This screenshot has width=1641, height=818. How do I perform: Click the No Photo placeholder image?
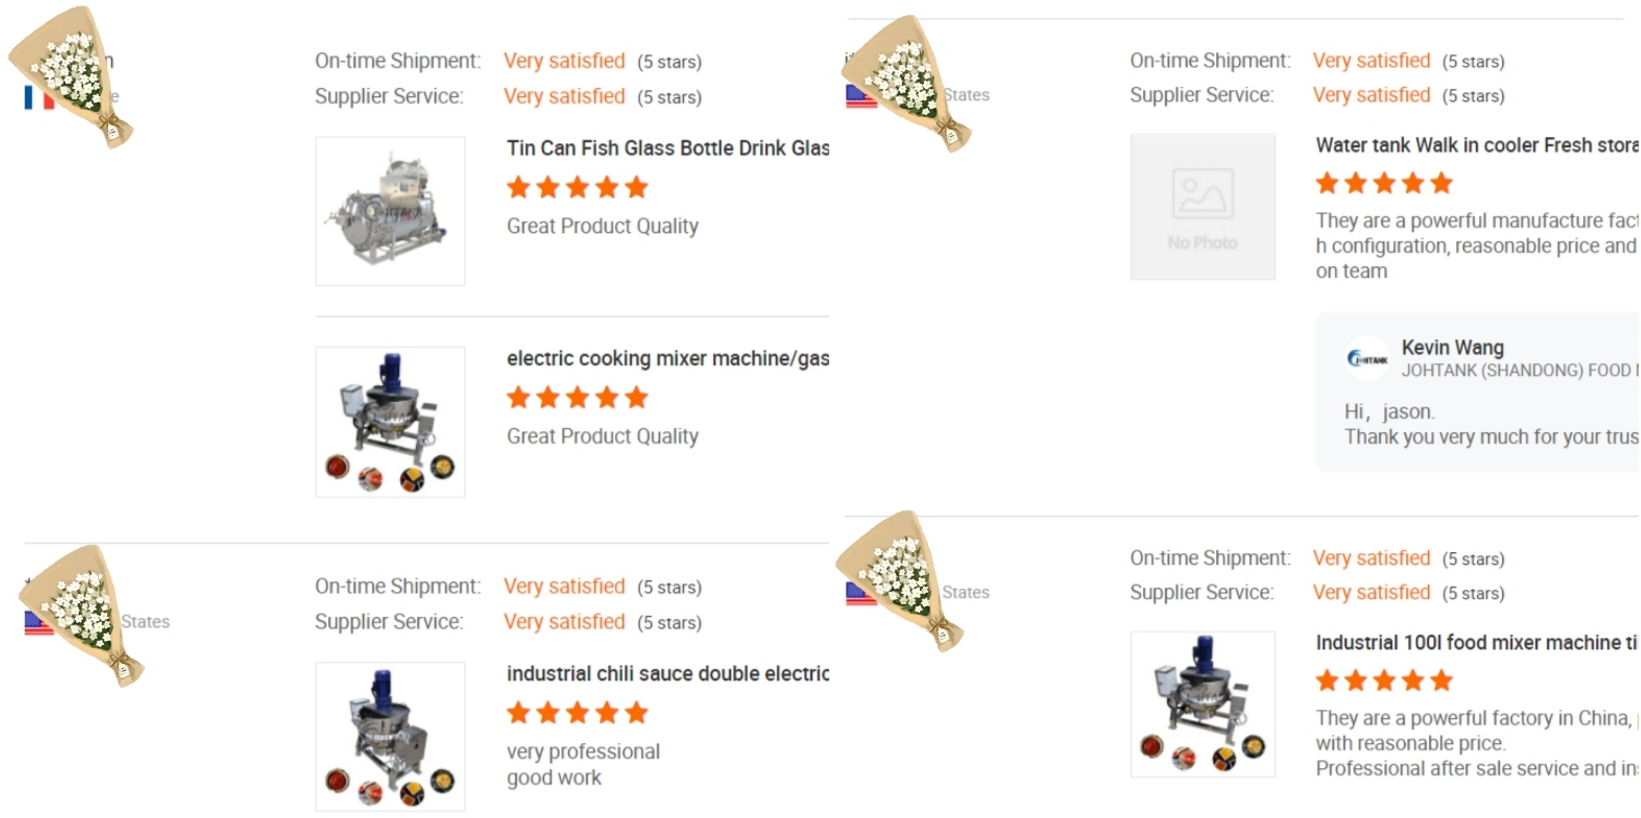1202,207
